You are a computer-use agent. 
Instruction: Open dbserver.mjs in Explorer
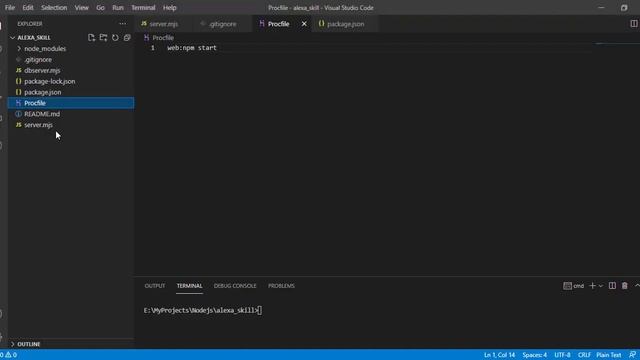point(42,70)
